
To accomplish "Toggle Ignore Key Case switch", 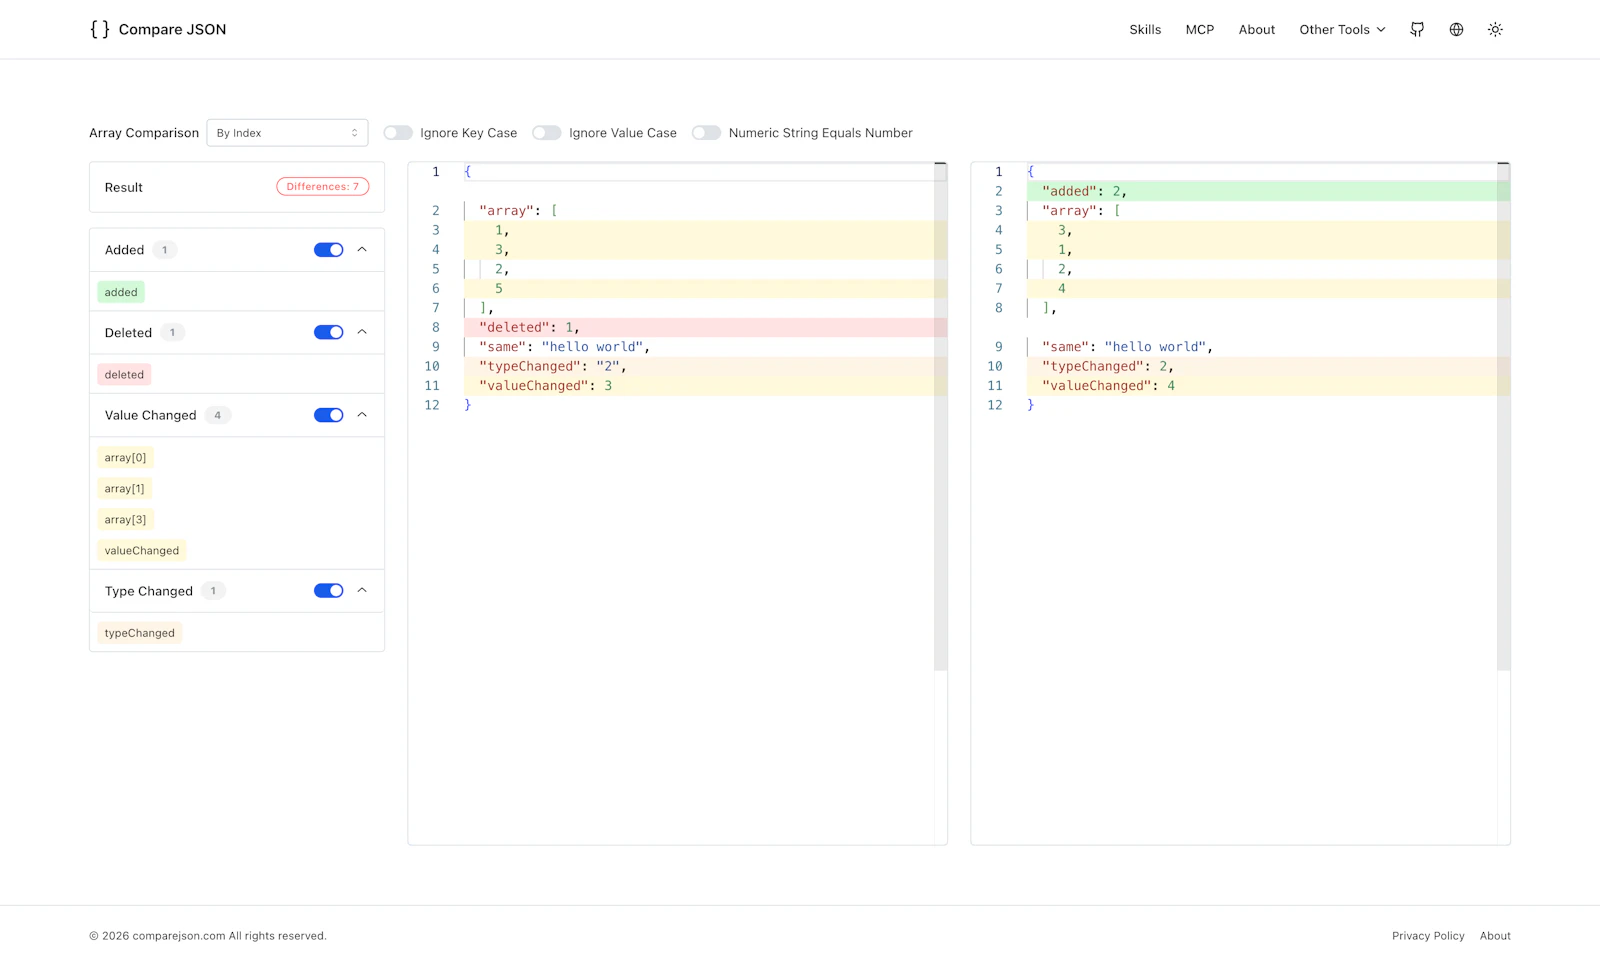I will tap(398, 133).
